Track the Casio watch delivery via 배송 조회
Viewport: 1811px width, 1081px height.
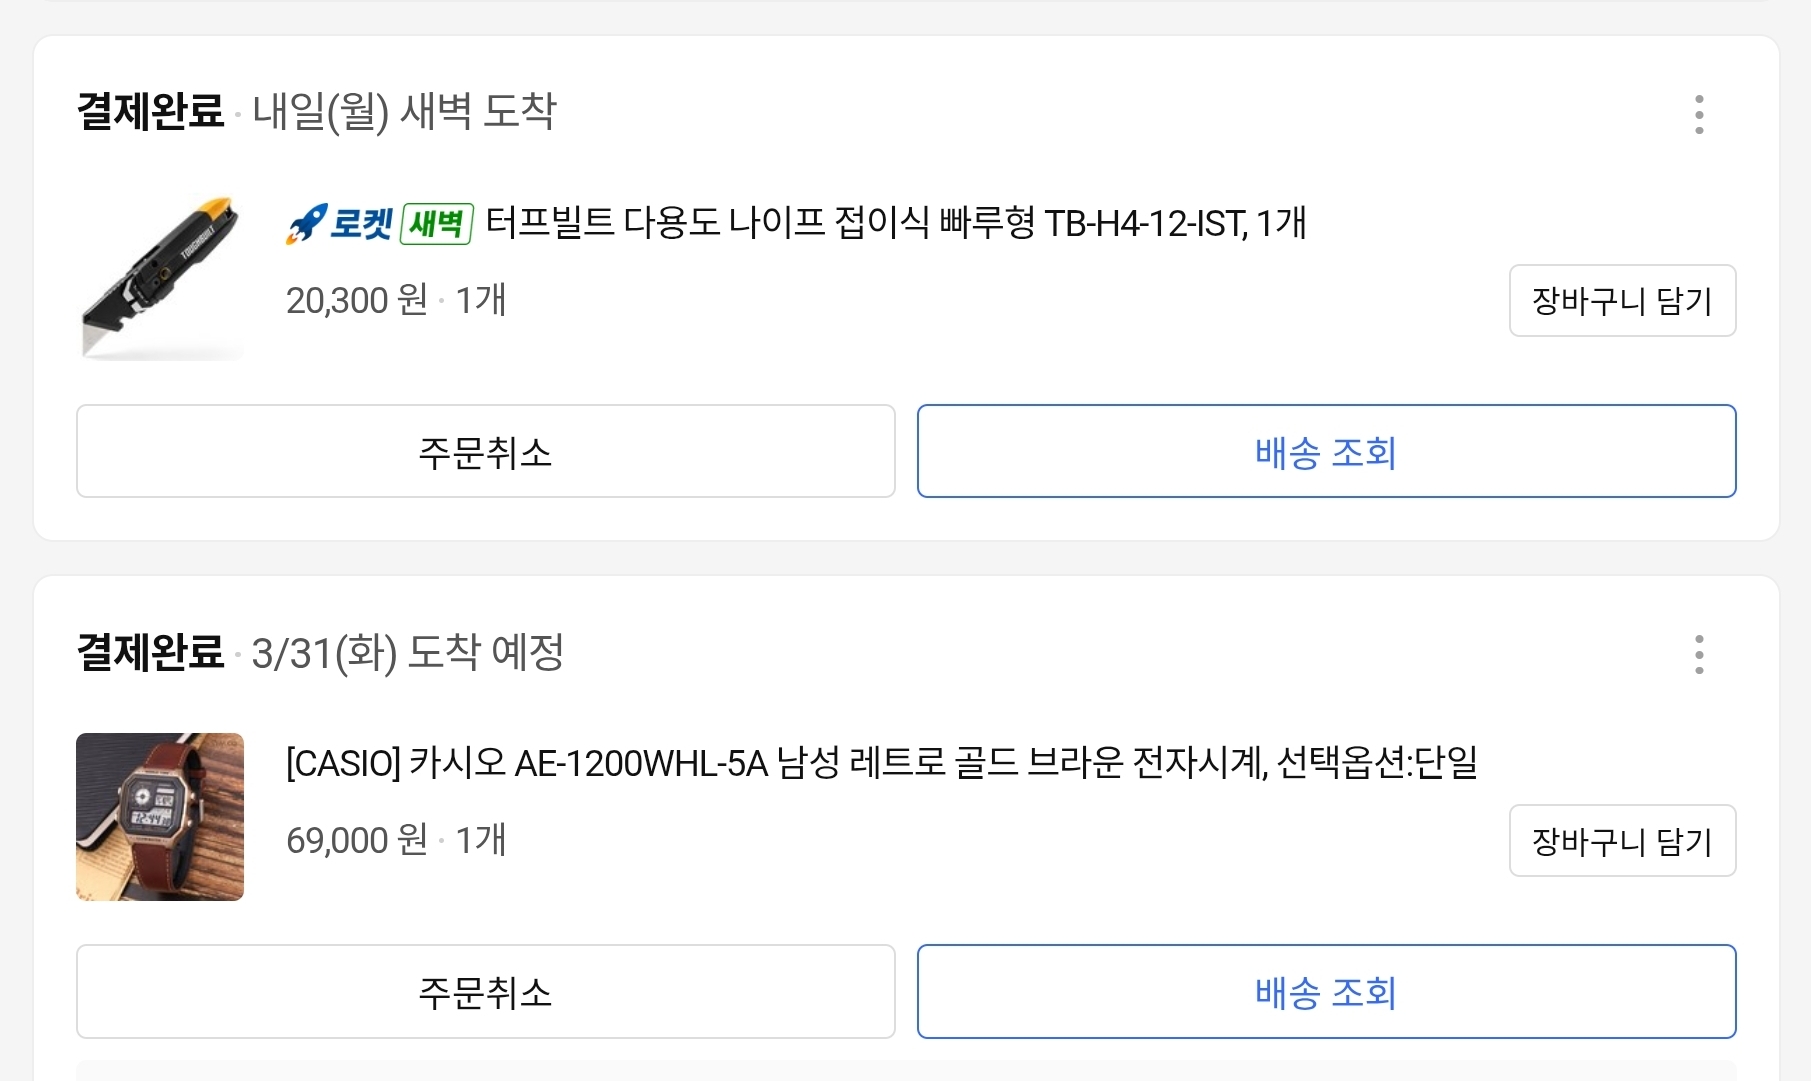pos(1326,992)
